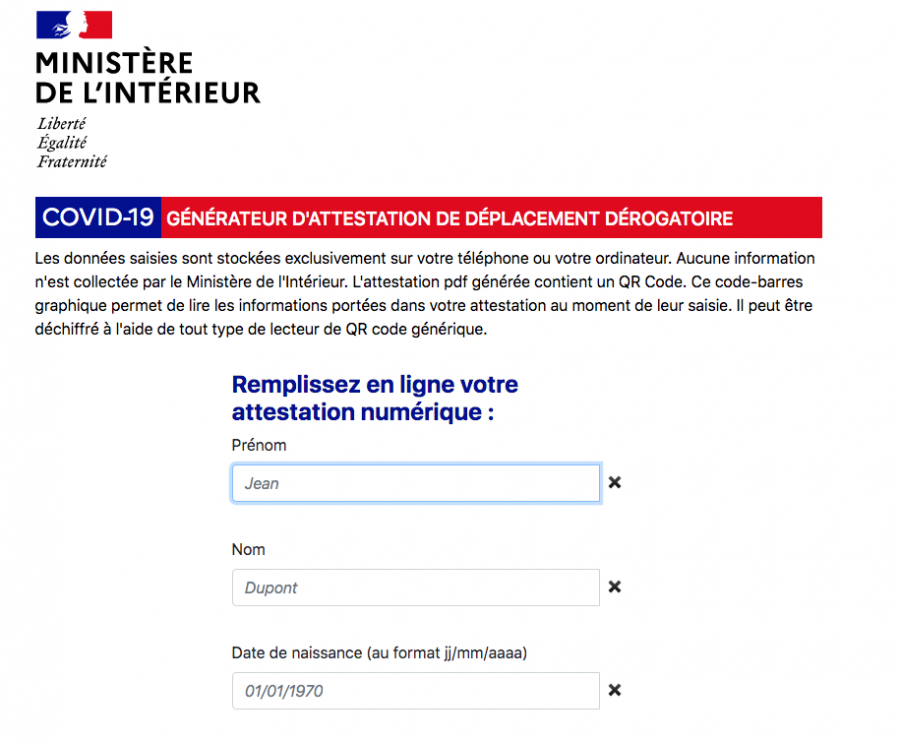This screenshot has height=742, width=900.
Task: Click the blue COVID-19 badge
Action: point(98,217)
